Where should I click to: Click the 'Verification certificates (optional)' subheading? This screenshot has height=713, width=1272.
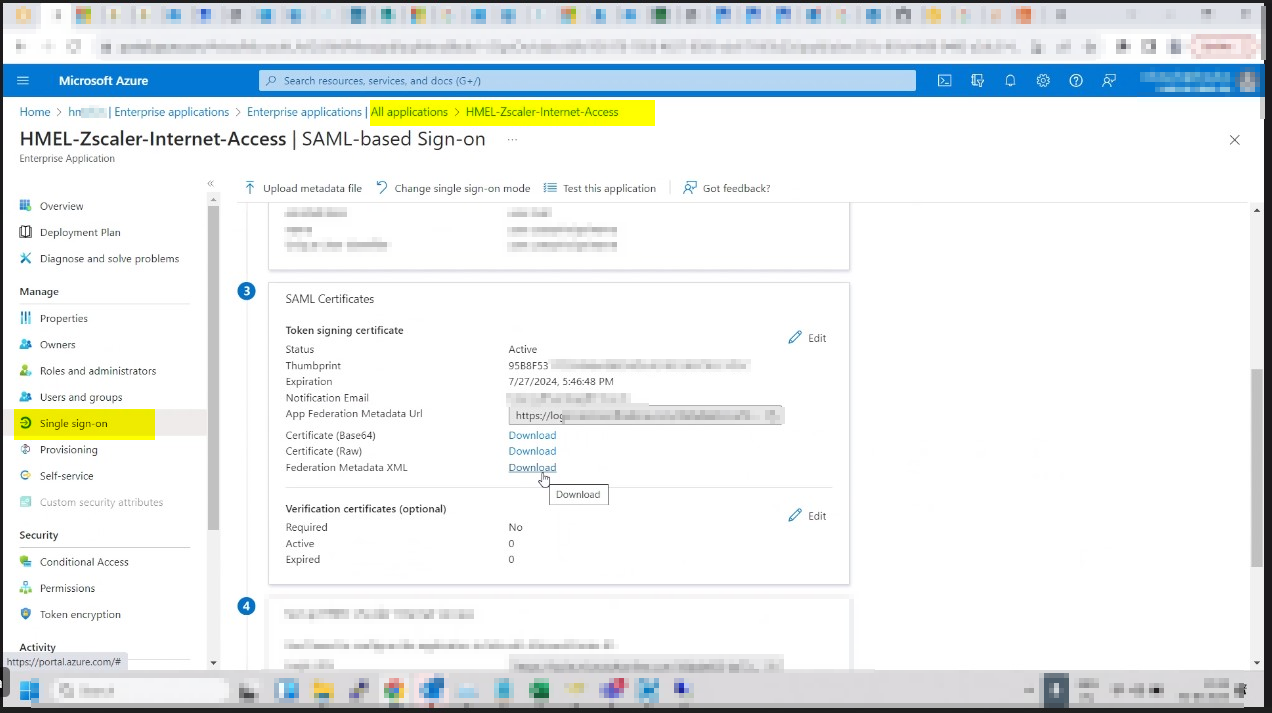(366, 509)
